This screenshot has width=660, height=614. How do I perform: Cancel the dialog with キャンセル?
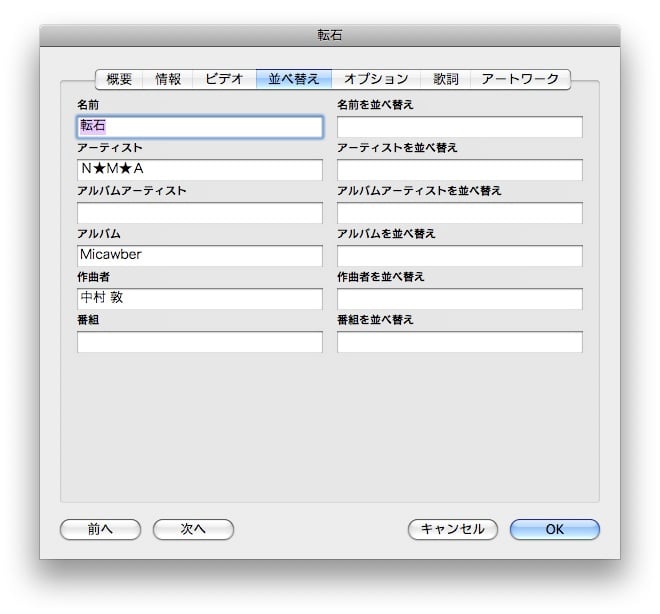(x=453, y=529)
